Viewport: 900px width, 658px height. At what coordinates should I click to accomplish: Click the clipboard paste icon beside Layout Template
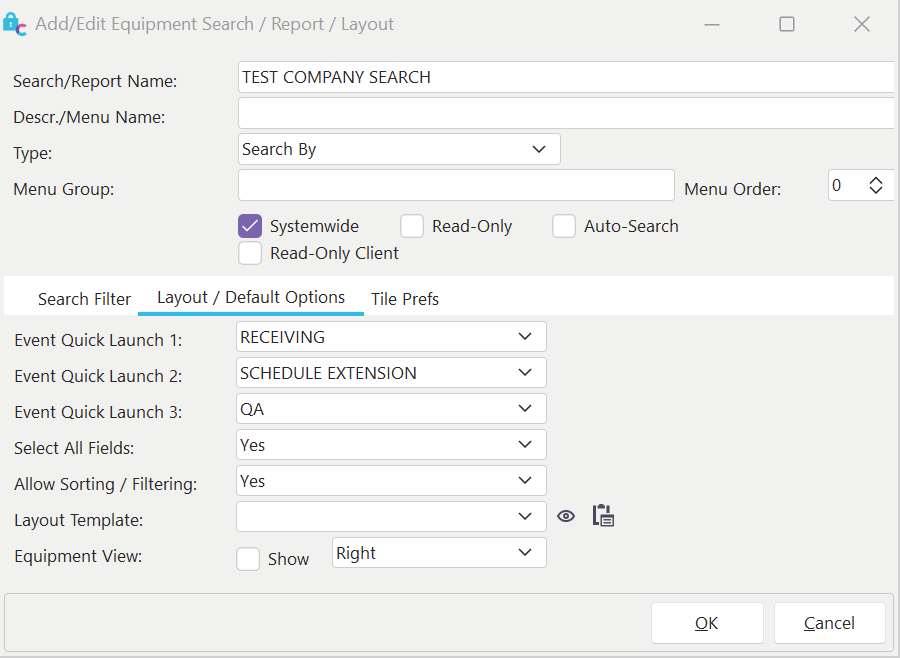pos(603,516)
